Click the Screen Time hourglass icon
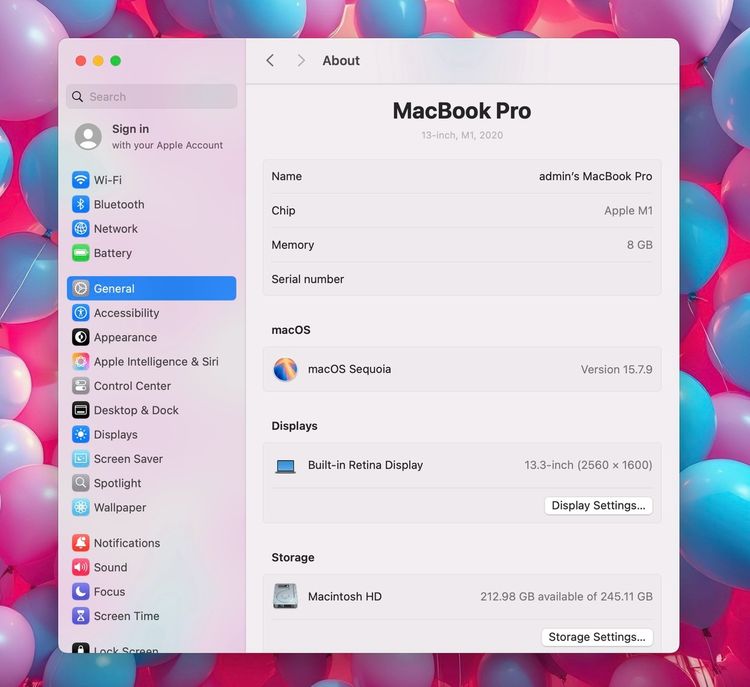This screenshot has width=750, height=687. (x=80, y=616)
